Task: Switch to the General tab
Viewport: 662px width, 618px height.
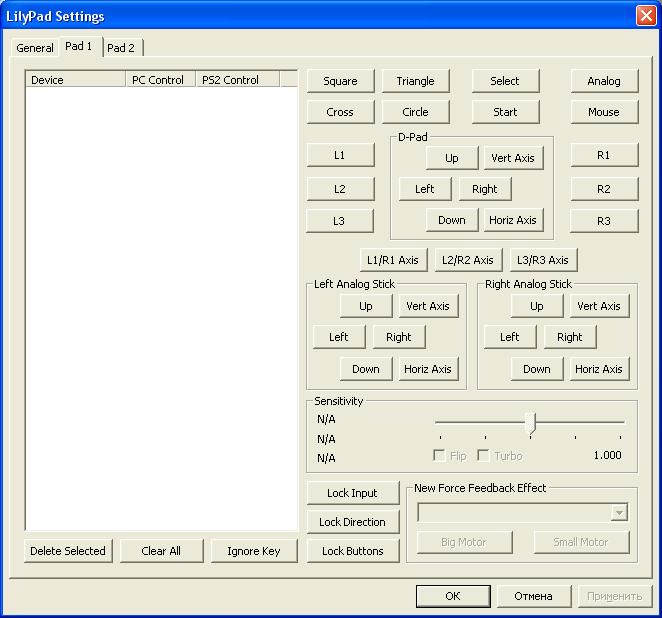Action: point(35,48)
